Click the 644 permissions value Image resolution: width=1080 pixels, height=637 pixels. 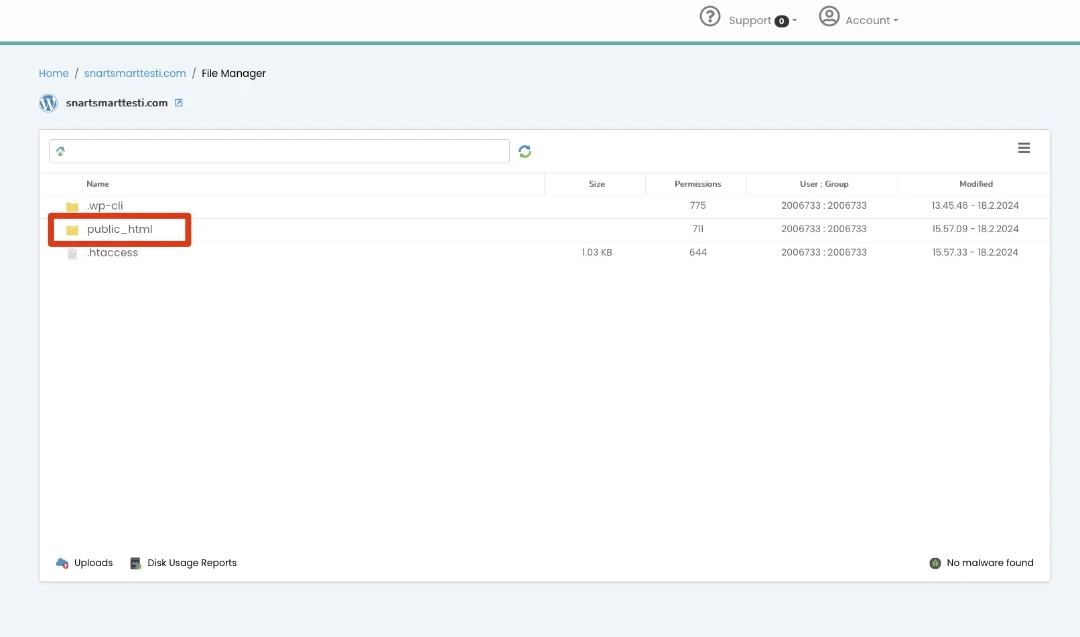point(698,252)
